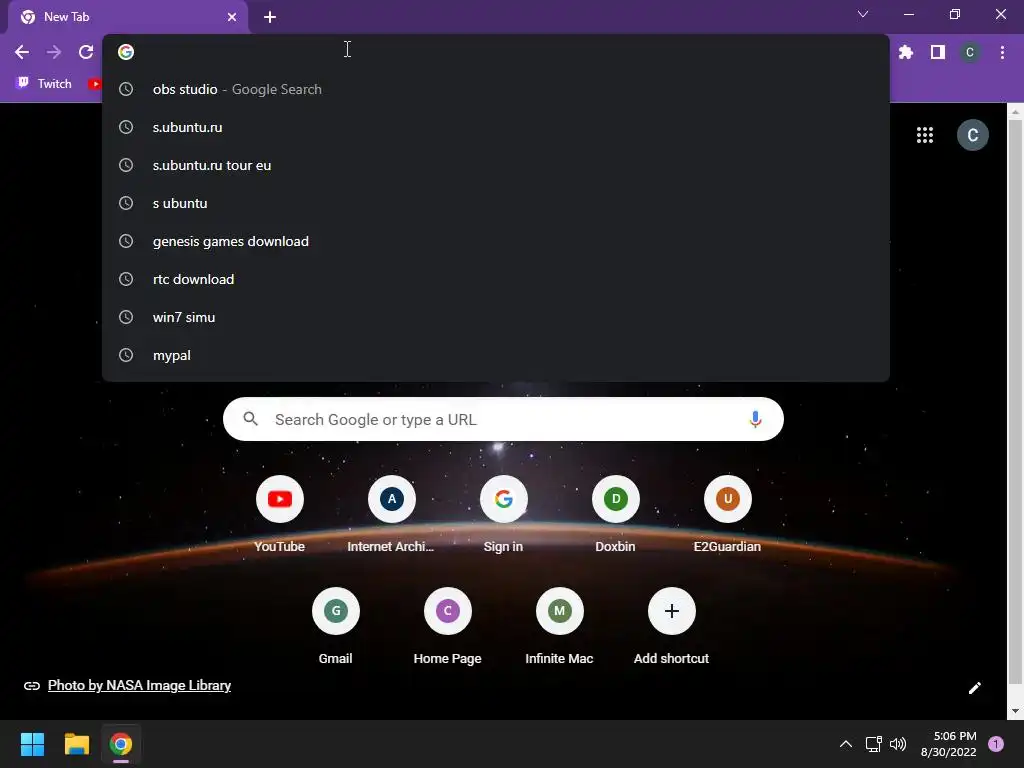Choose the 'rtc download' suggestion
The height and width of the screenshot is (768, 1024).
(x=496, y=279)
